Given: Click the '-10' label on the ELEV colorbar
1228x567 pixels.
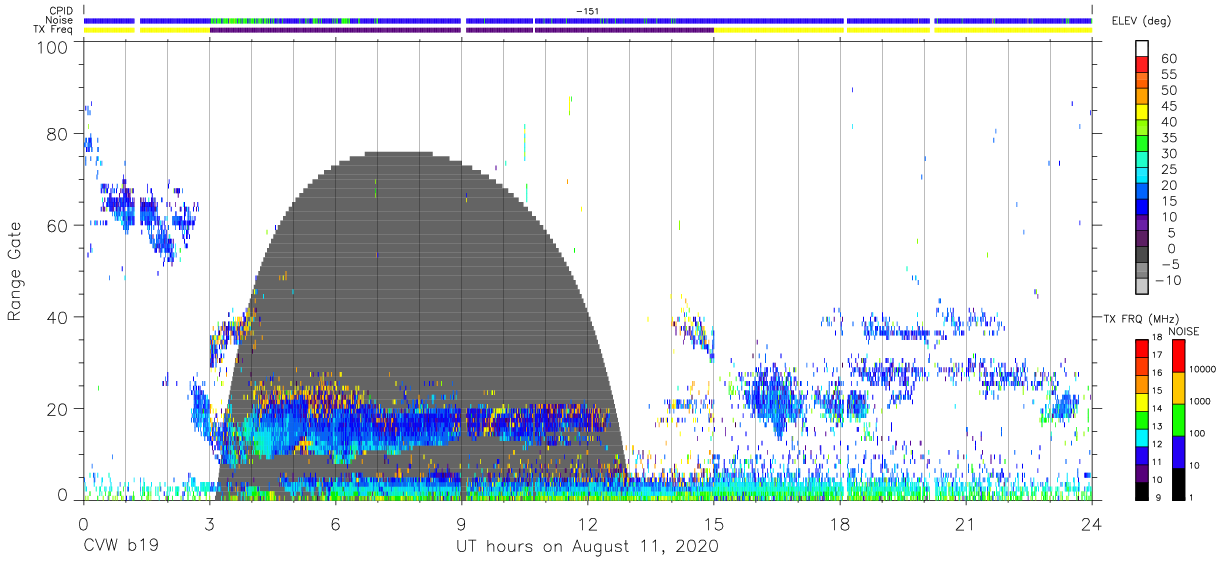Looking at the screenshot, I should tap(1168, 281).
